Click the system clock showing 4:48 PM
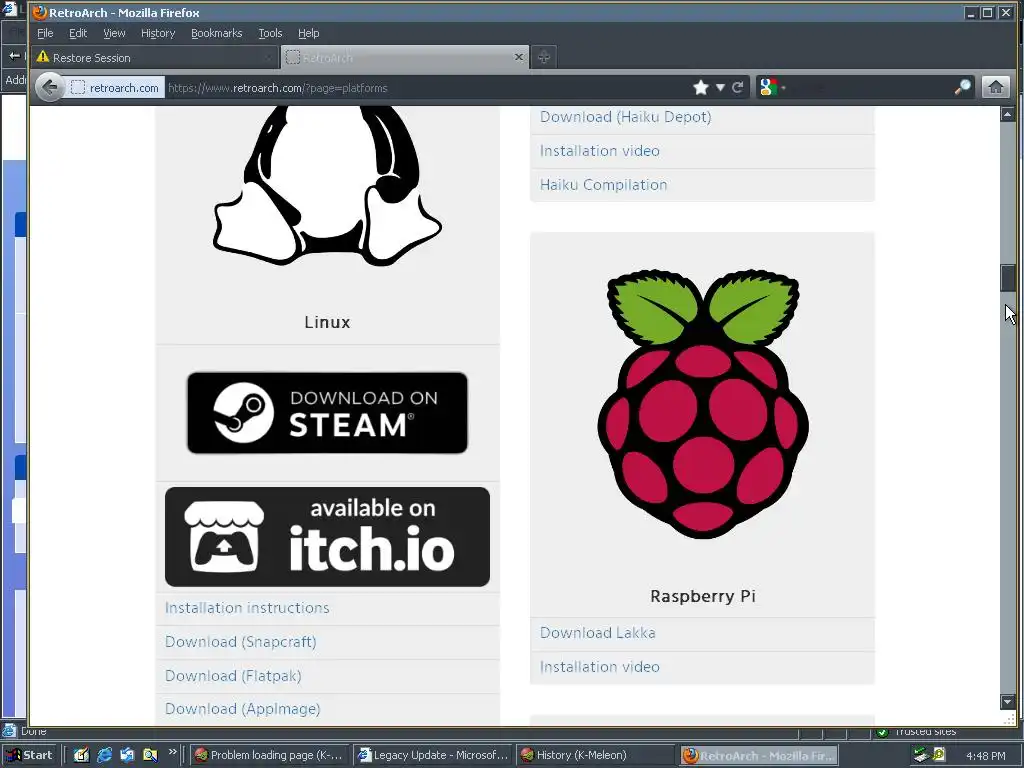The width and height of the screenshot is (1024, 768). [x=985, y=756]
